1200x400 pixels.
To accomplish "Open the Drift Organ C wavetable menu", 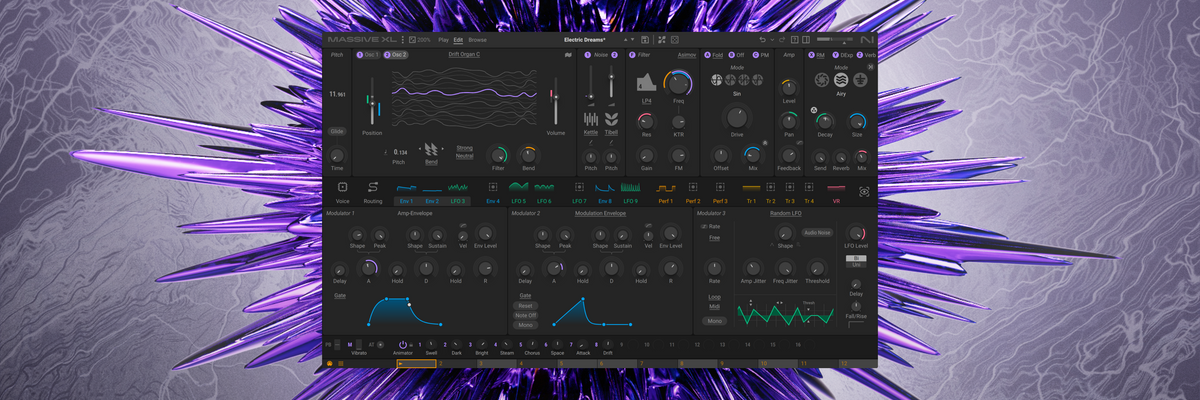I will [464, 54].
